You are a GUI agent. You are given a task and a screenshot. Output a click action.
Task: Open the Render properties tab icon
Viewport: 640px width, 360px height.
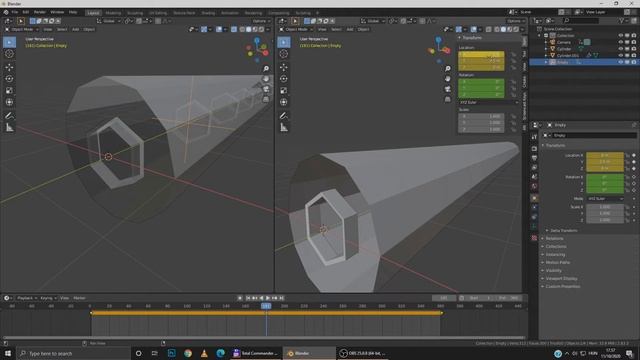(534, 149)
